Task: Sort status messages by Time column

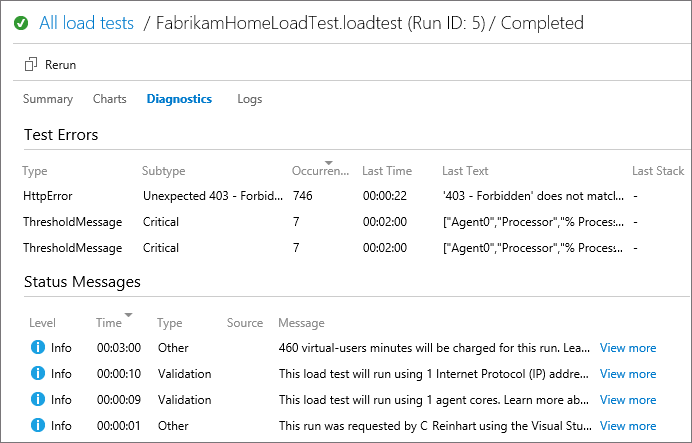Action: pyautogui.click(x=127, y=315)
